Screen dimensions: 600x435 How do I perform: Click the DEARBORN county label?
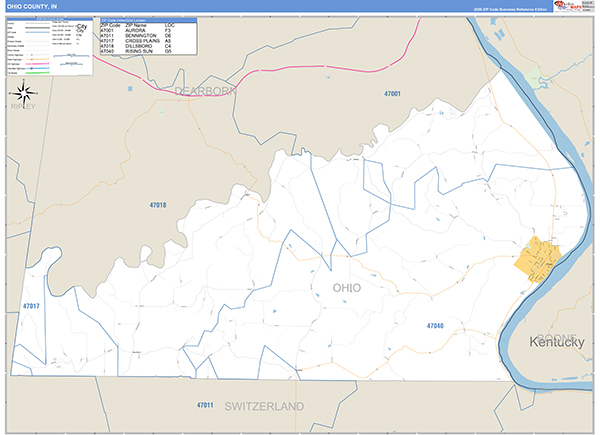coord(205,91)
